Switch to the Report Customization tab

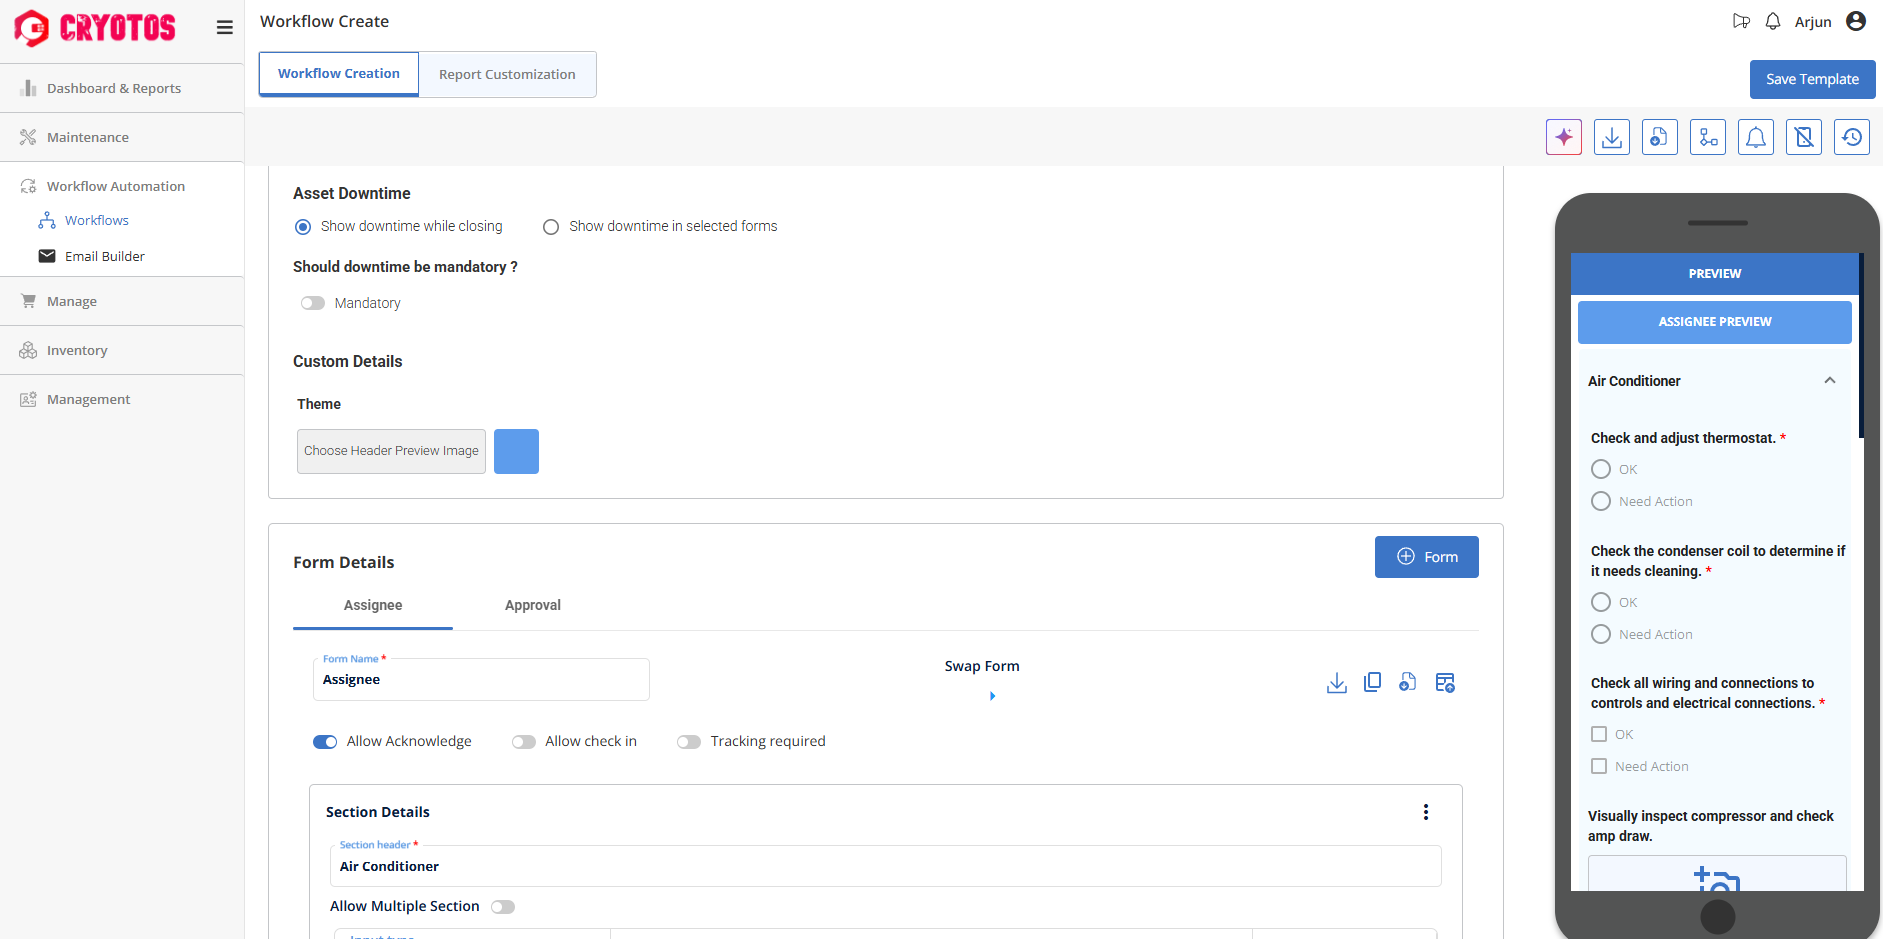tap(507, 75)
